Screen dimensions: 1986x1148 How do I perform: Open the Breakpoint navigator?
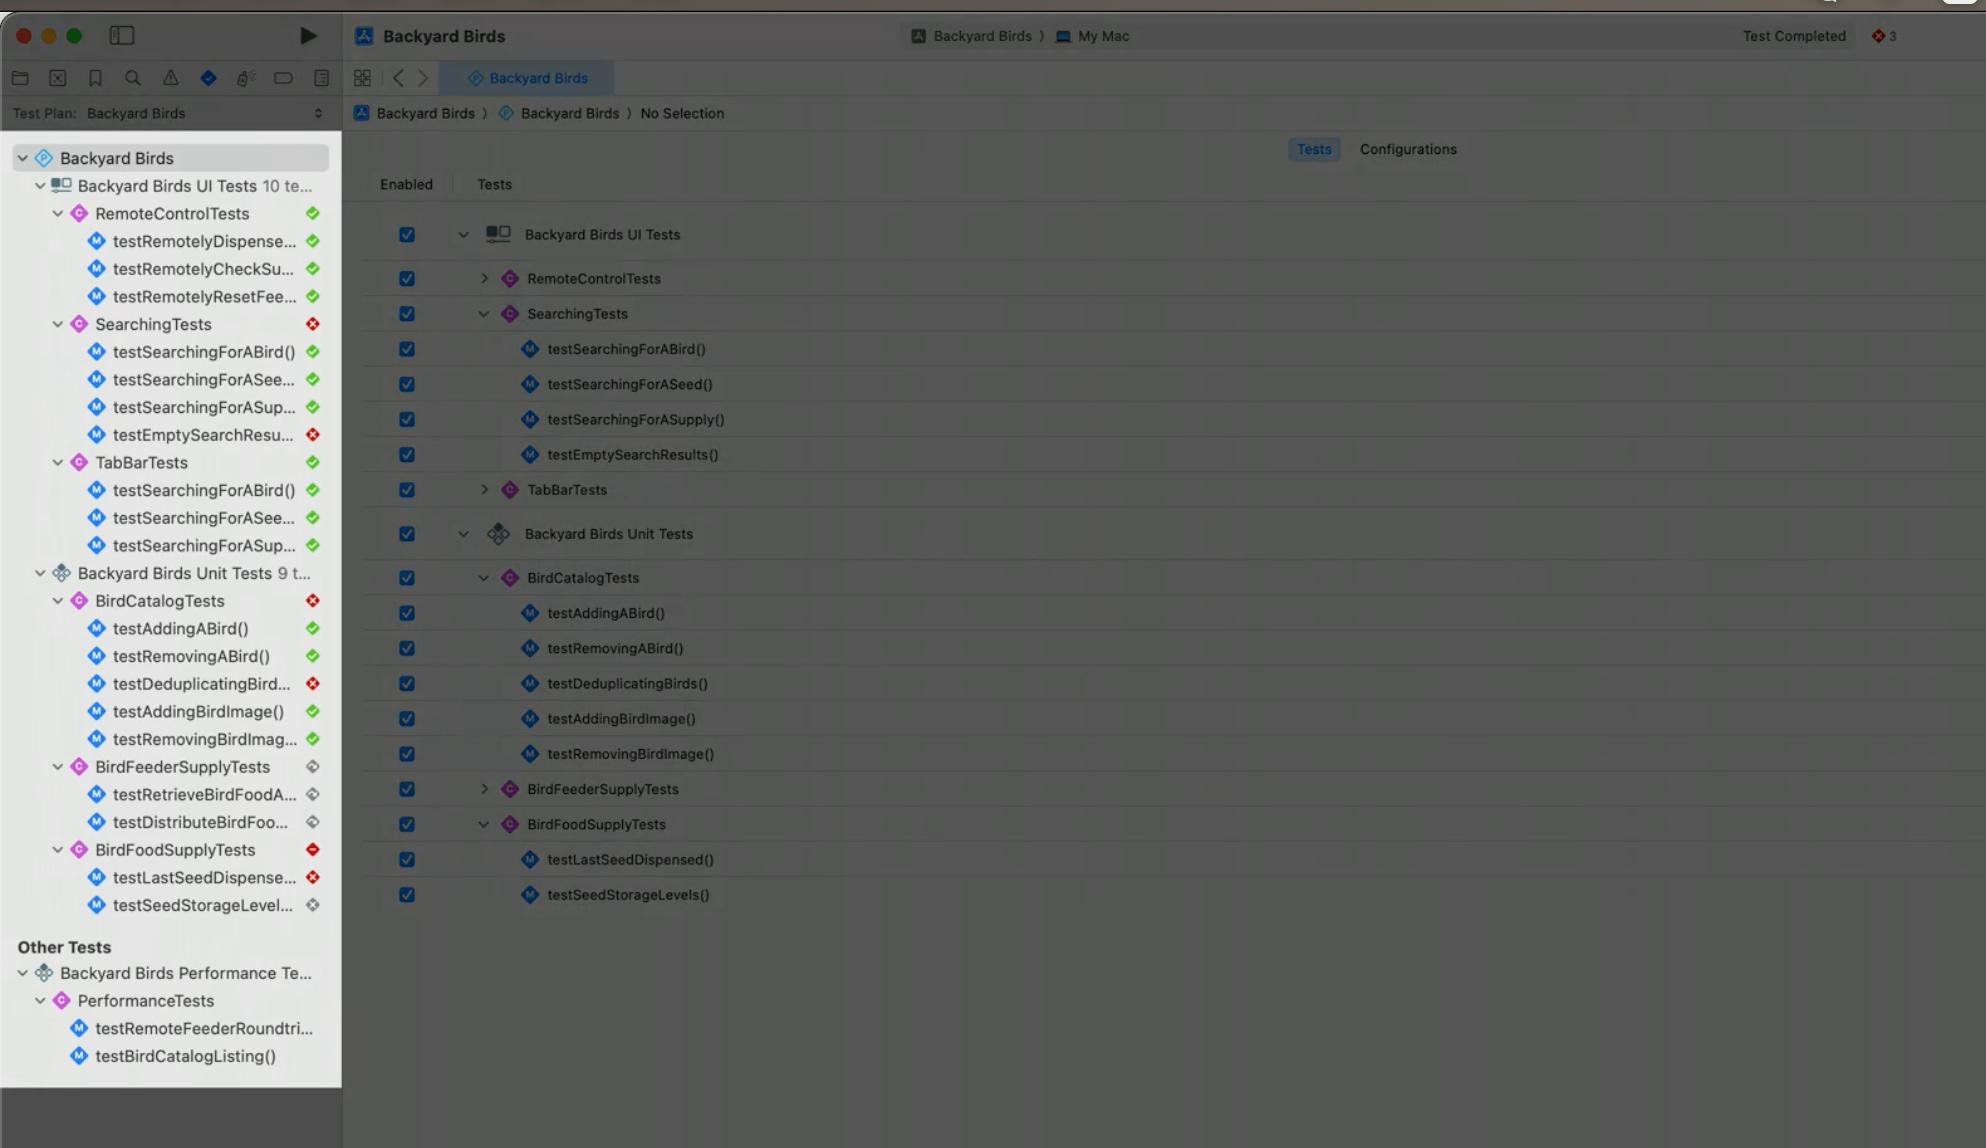click(284, 78)
